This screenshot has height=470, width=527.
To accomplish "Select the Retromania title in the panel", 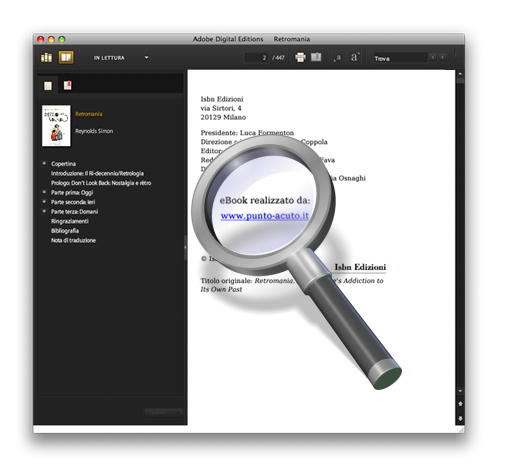I will click(89, 114).
